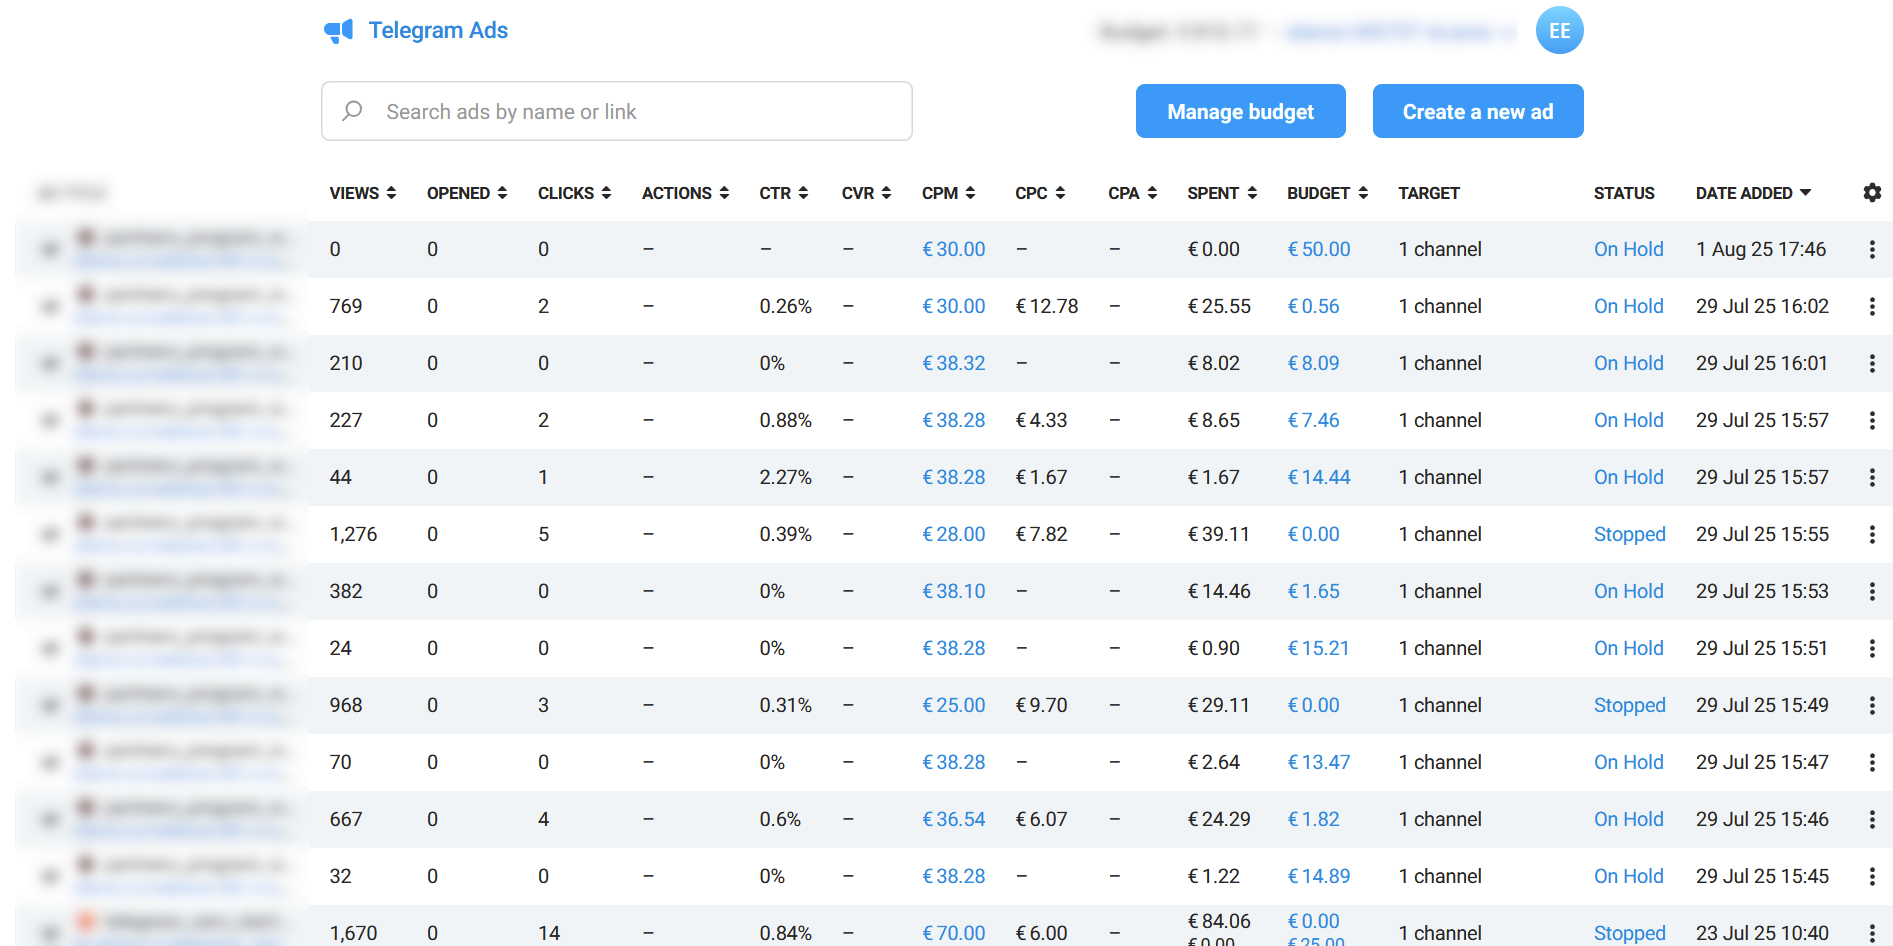Sort the table by Spent column
This screenshot has height=946, width=1893.
(1221, 193)
